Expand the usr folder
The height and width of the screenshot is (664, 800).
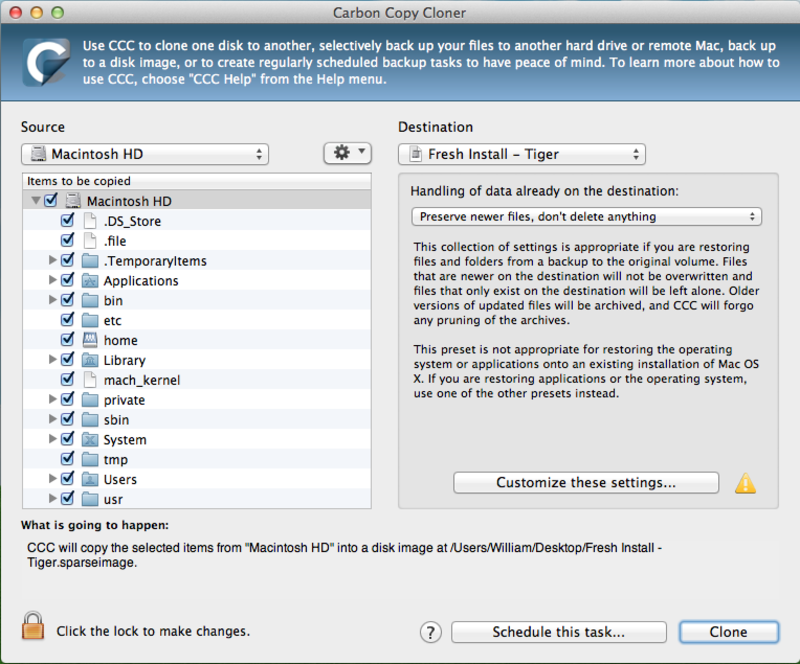coord(52,499)
